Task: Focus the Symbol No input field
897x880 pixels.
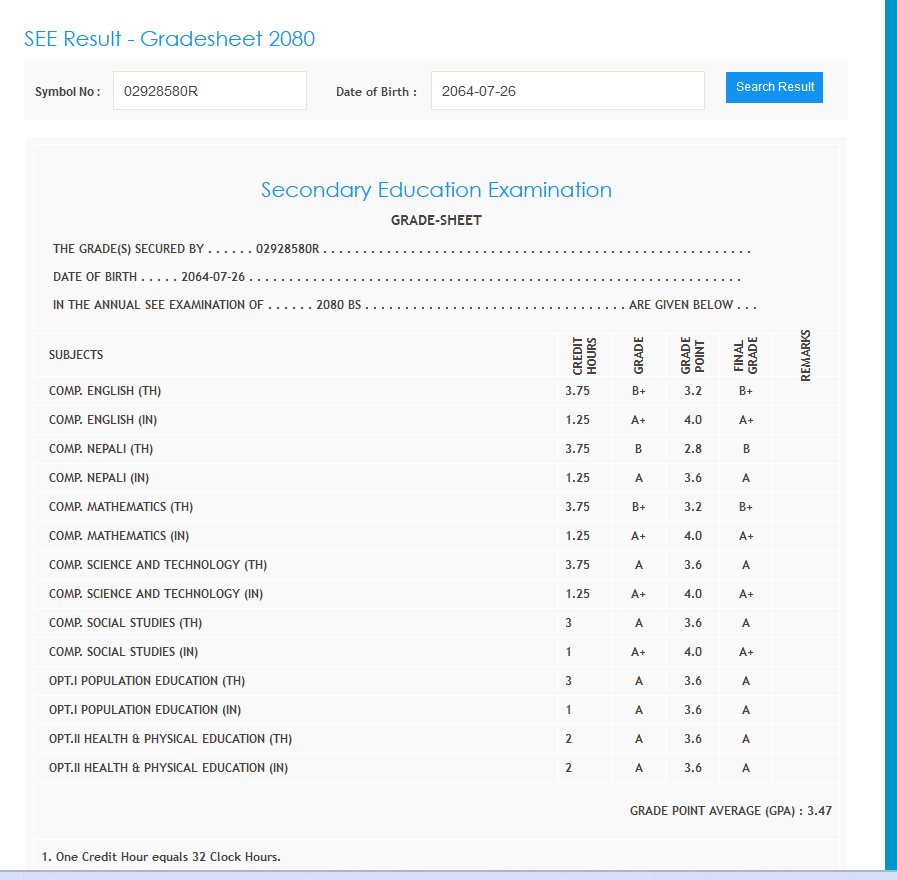Action: coord(209,91)
